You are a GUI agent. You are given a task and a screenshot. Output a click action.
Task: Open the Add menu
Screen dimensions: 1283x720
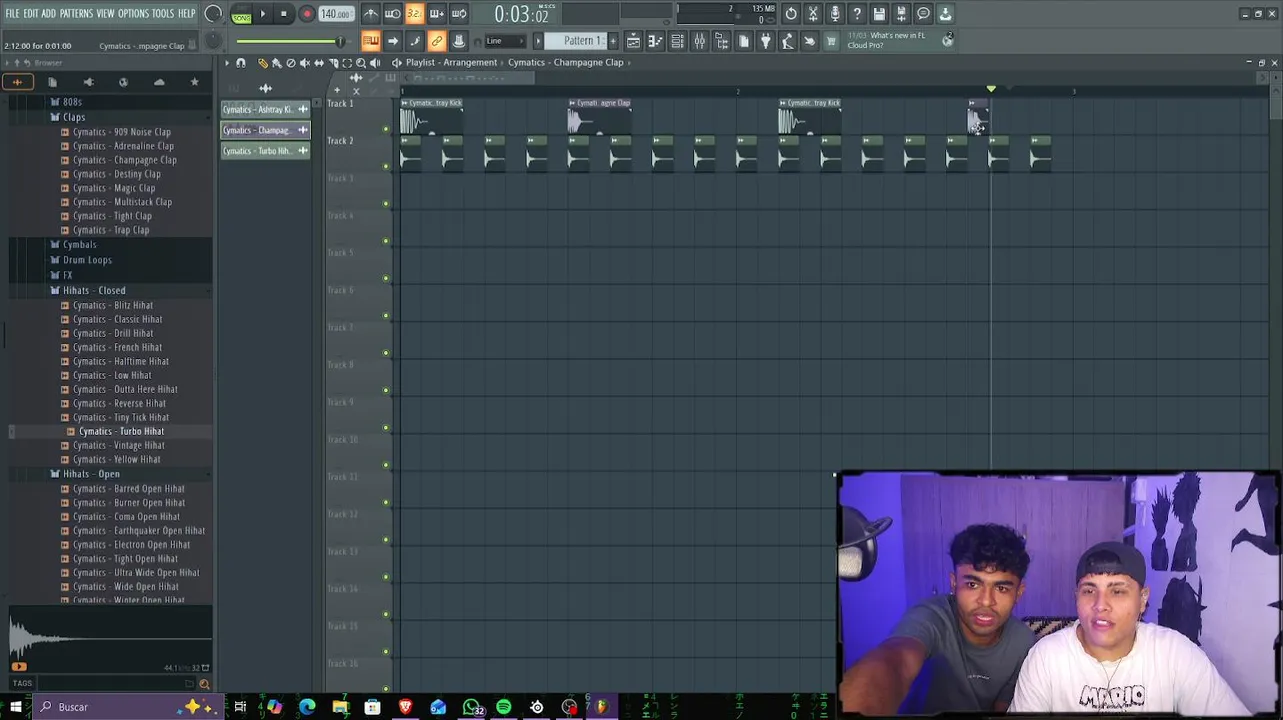pos(48,13)
